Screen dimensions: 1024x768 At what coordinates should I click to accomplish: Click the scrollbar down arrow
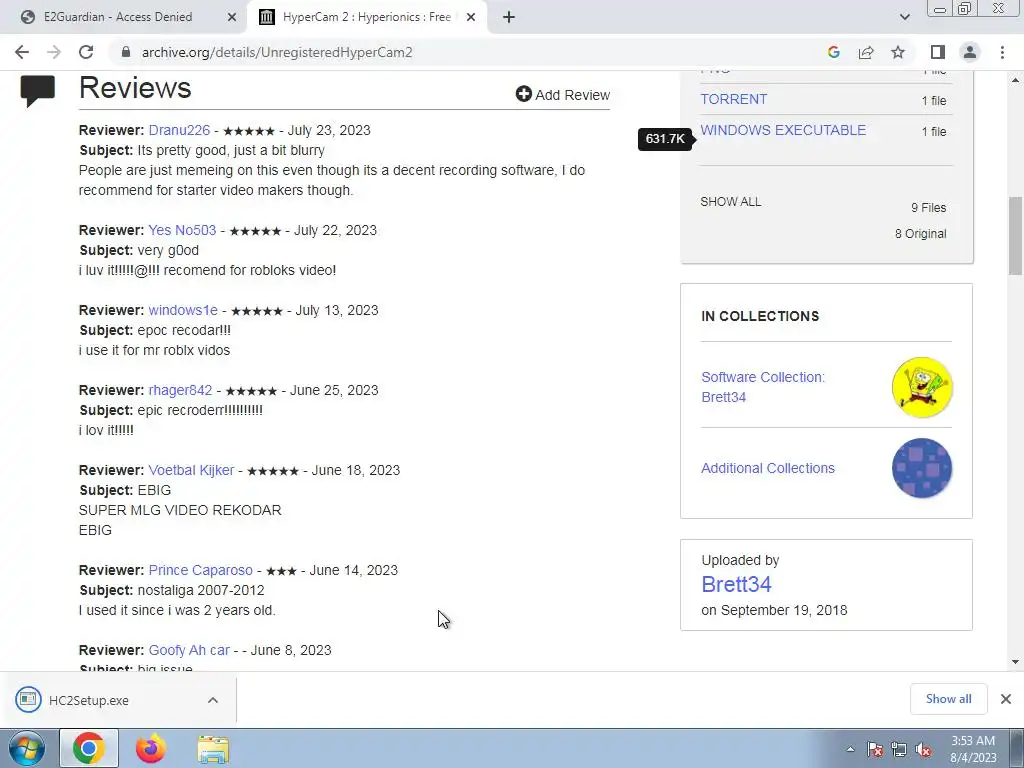[1015, 662]
